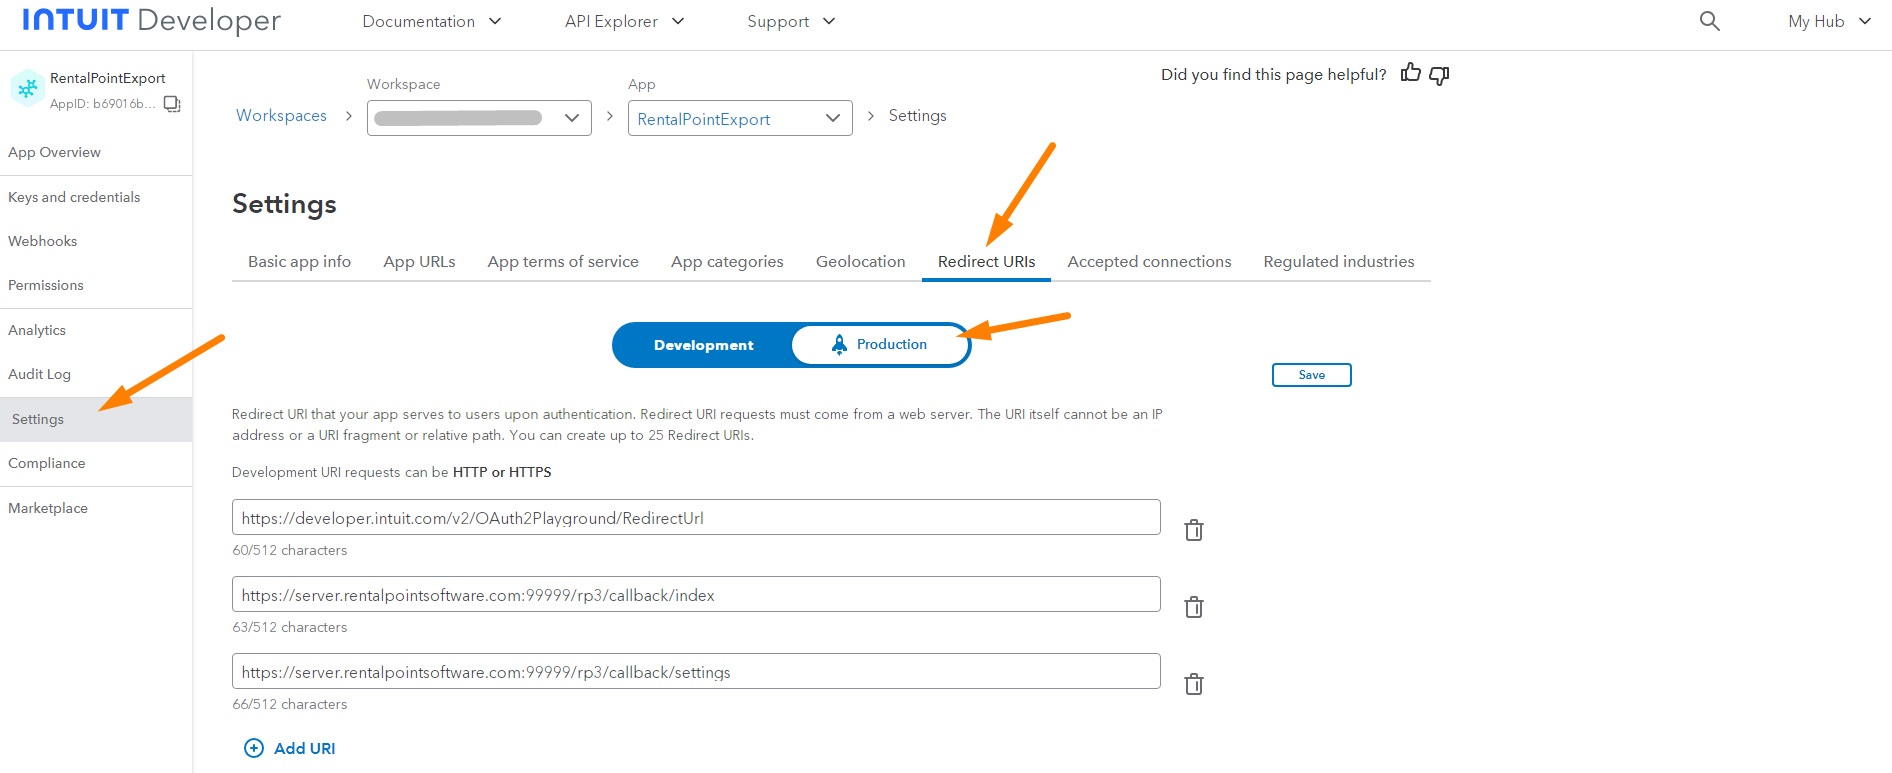Click the callback/index URI field
This screenshot has width=1892, height=773.
696,594
